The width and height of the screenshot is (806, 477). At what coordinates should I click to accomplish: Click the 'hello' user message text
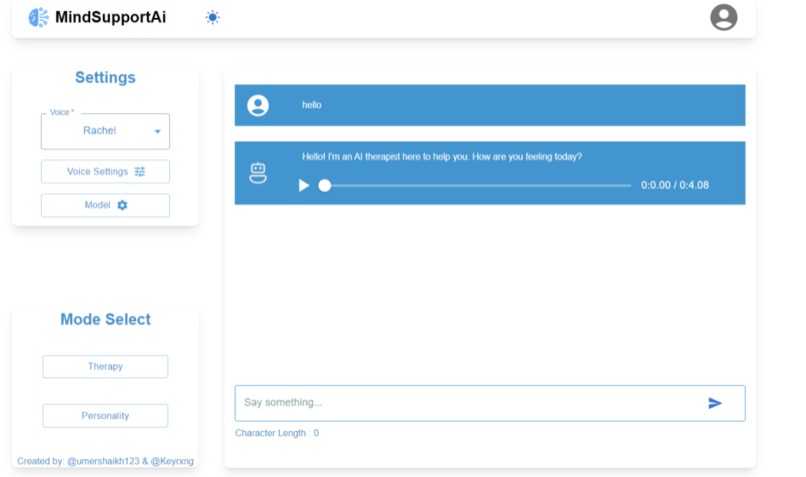312,105
